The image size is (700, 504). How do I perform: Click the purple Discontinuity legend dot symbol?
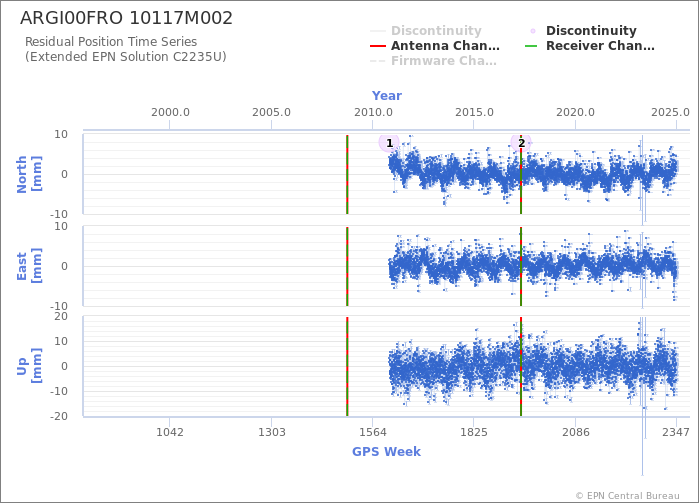[x=533, y=31]
